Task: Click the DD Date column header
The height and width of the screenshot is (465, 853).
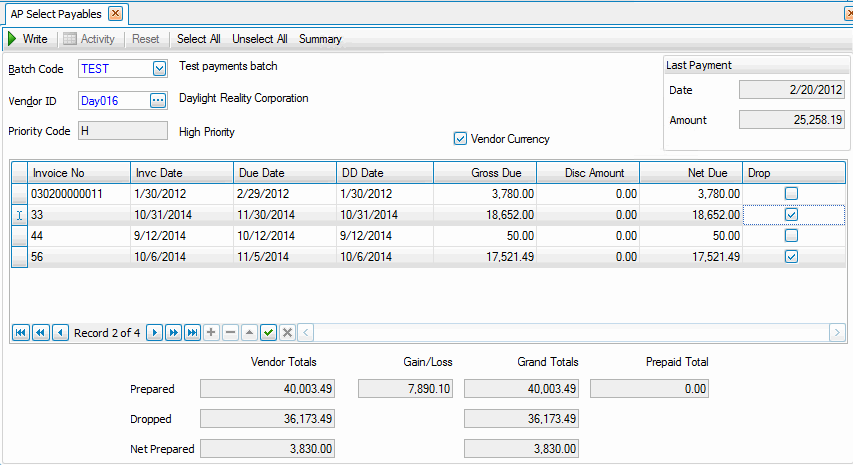Action: pyautogui.click(x=385, y=173)
